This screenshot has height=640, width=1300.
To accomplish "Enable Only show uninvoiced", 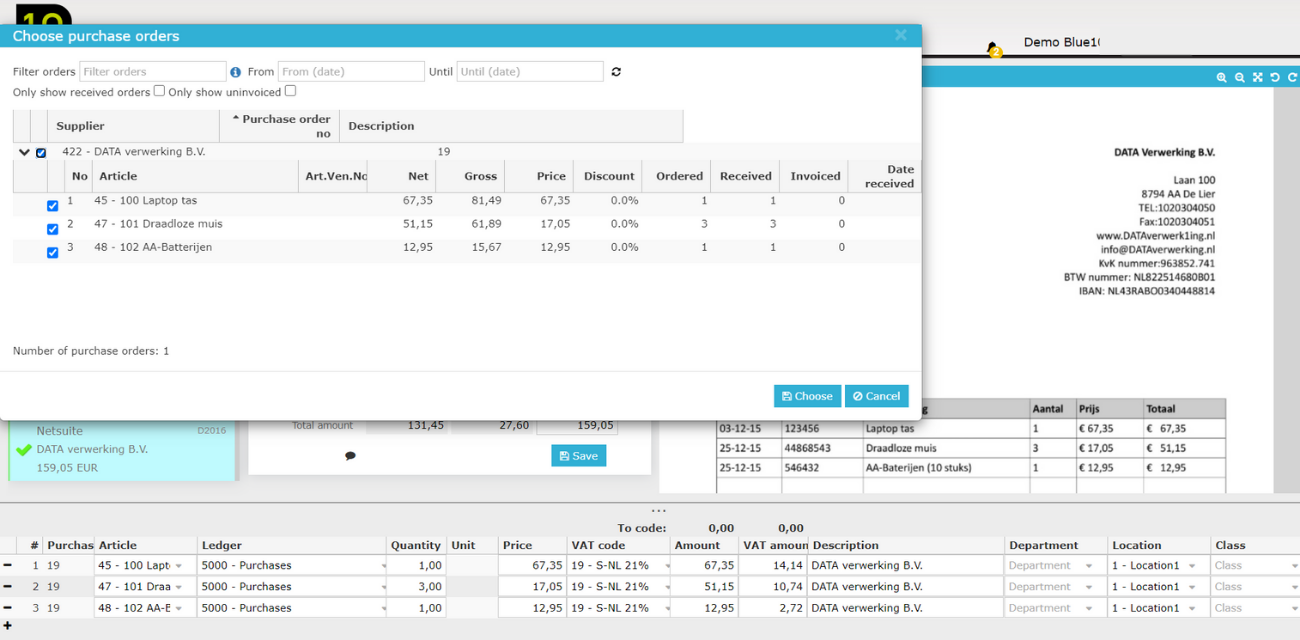I will click(290, 91).
